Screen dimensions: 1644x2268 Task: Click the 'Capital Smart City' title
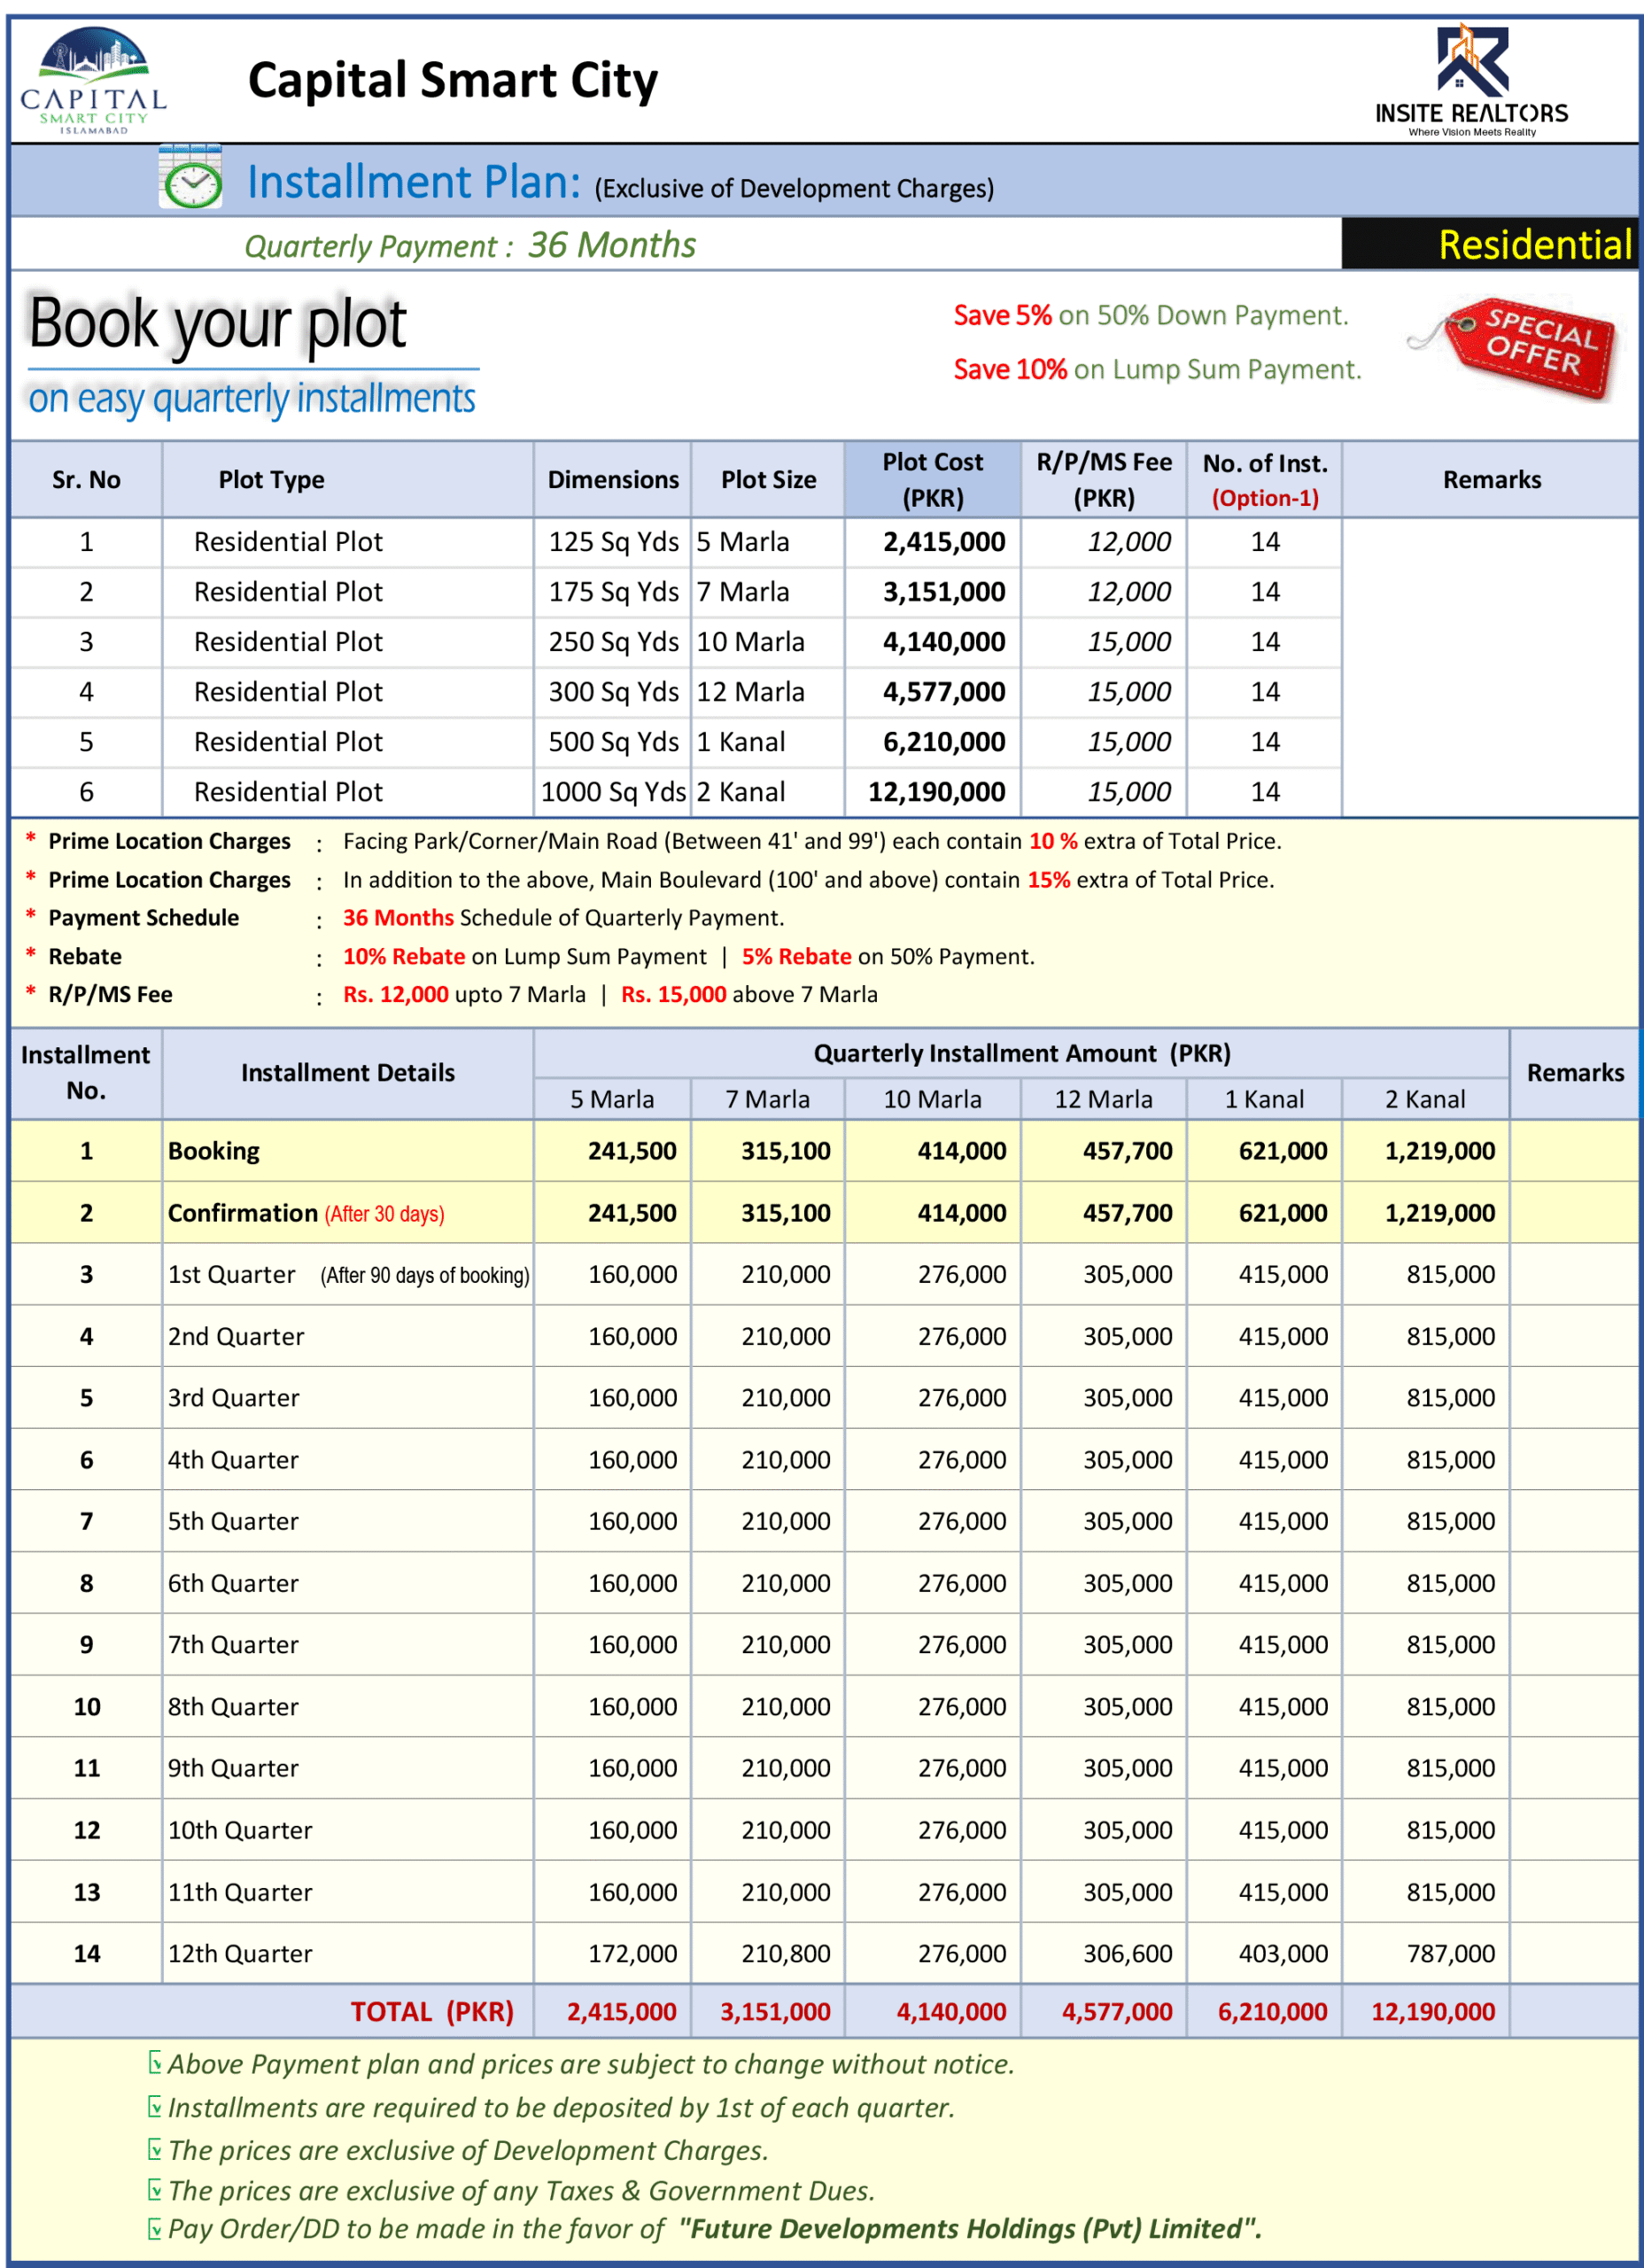[x=453, y=81]
